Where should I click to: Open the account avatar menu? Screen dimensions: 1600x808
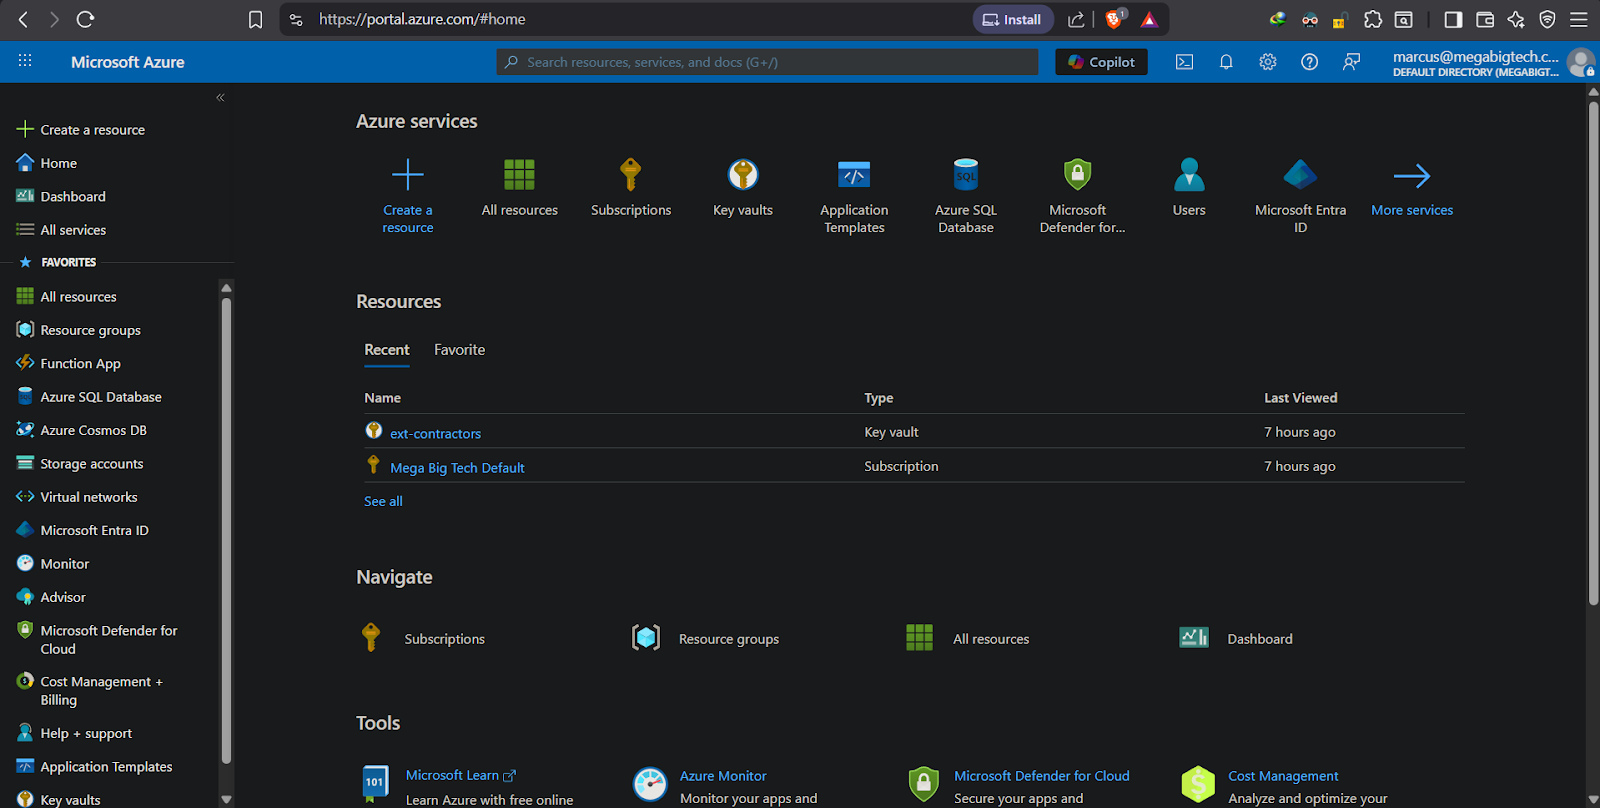(x=1580, y=62)
